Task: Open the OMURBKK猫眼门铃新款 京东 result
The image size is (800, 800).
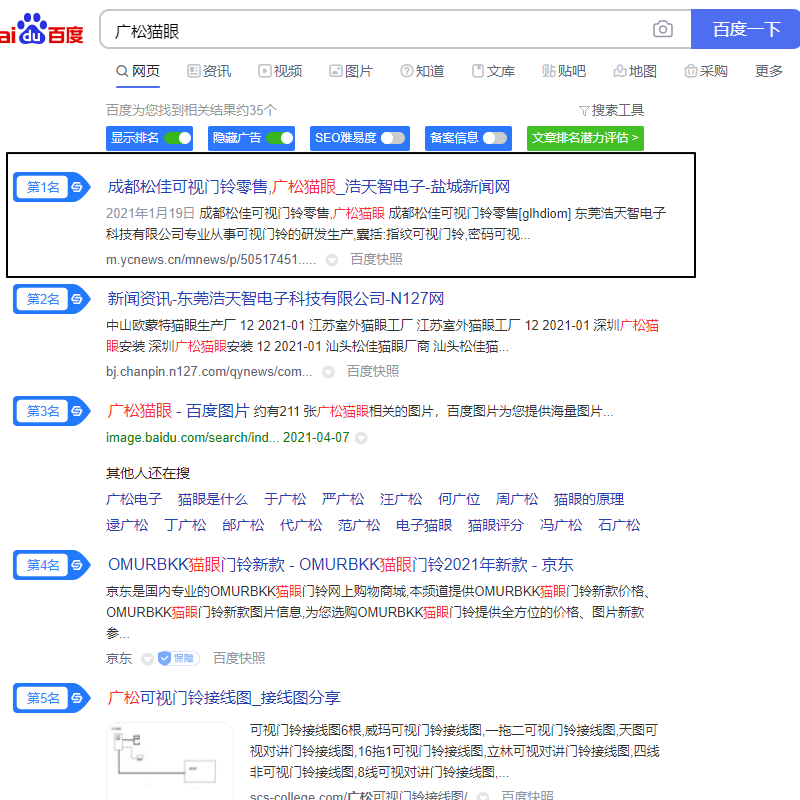Action: [340, 565]
